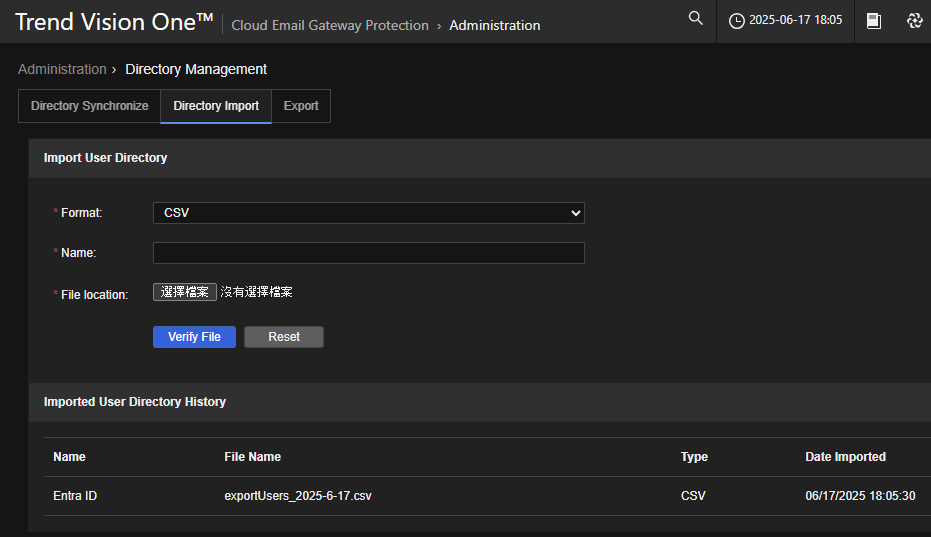Image resolution: width=931 pixels, height=537 pixels.
Task: Click the date and time 2025-06-17 18:05
Action: click(795, 21)
